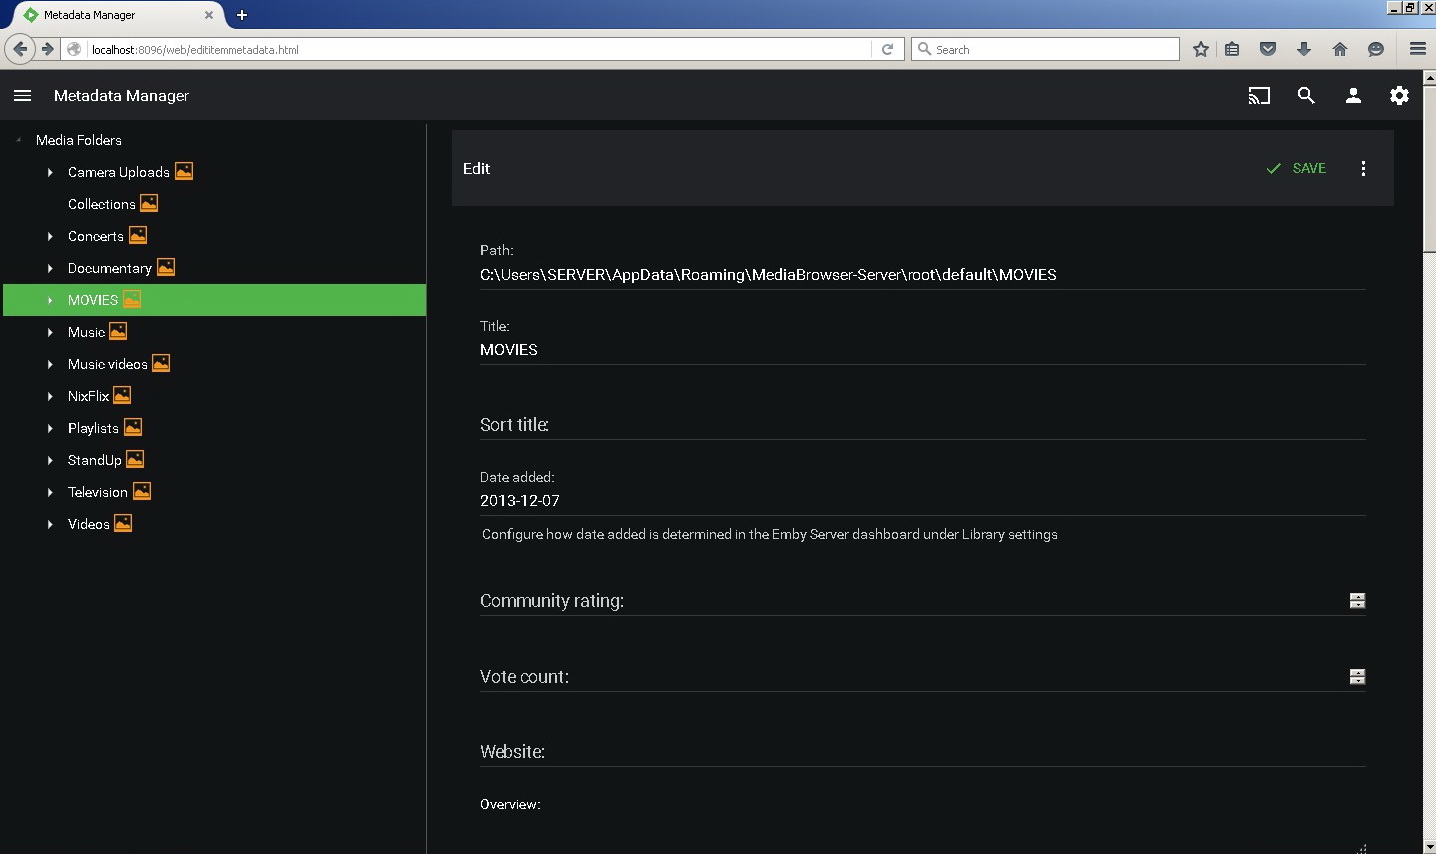Image resolution: width=1436 pixels, height=854 pixels.
Task: Click the image icon next to NixFlix
Action: point(122,396)
